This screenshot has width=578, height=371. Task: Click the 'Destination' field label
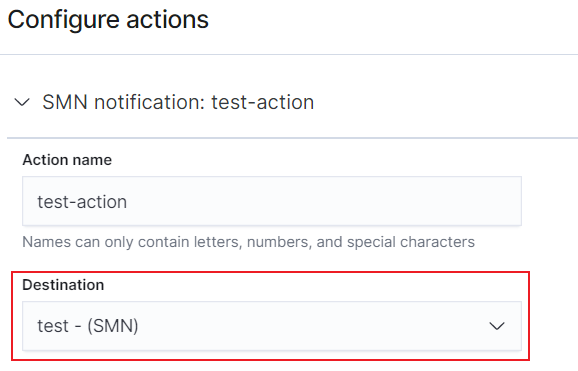[63, 285]
